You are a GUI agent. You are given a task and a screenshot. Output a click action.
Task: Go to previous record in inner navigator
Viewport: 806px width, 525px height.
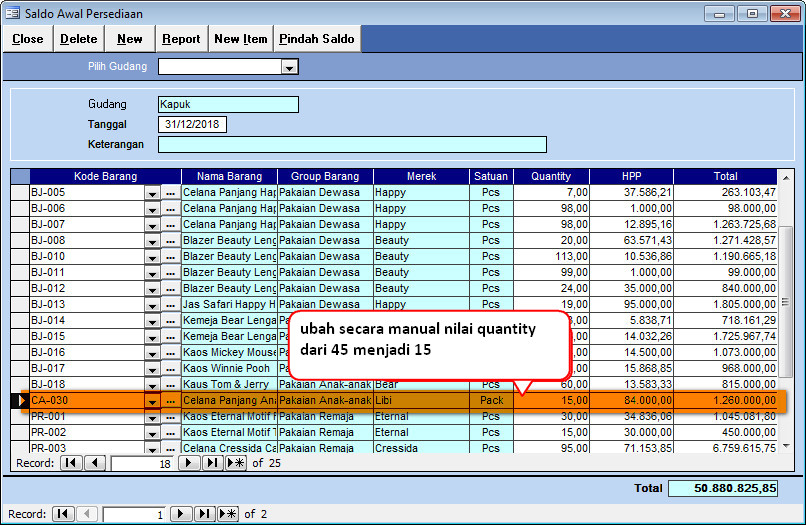tap(94, 463)
